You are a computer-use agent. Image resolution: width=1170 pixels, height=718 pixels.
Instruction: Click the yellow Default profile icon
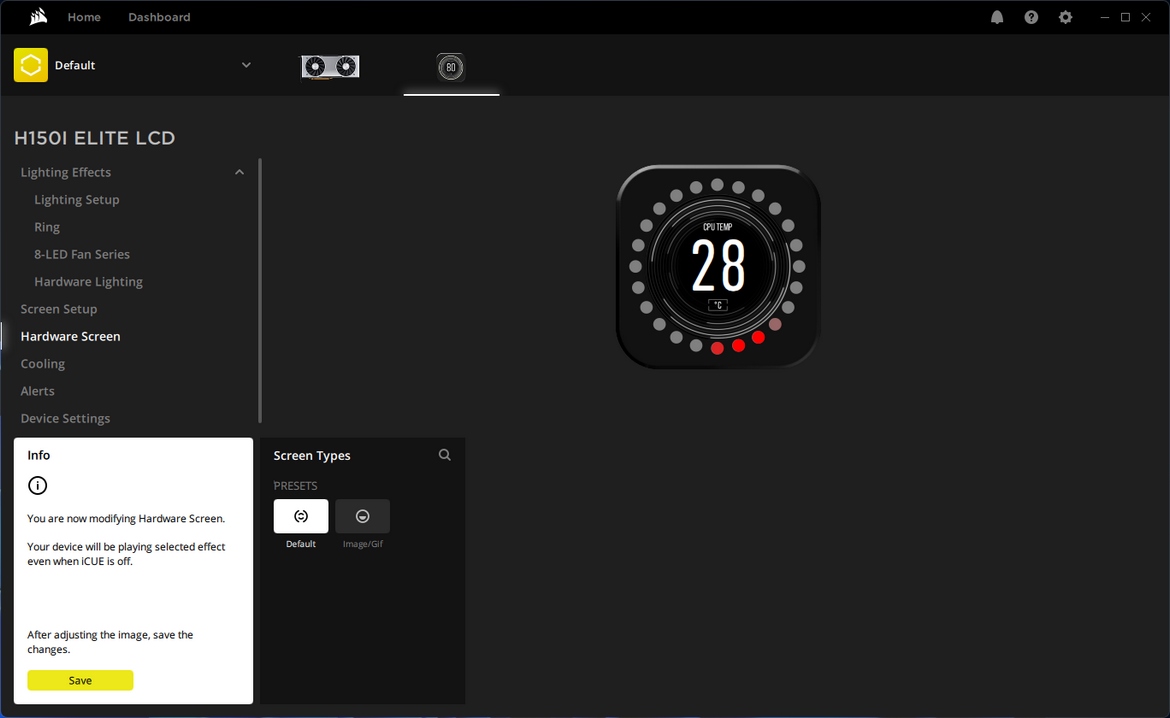[x=31, y=65]
